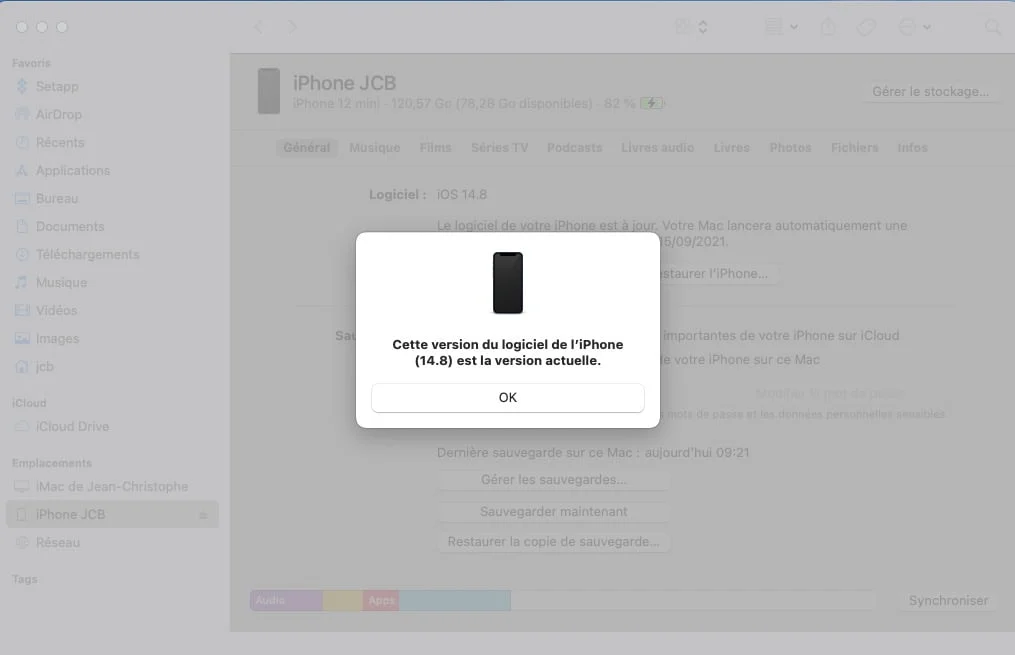Confirm the dialog with OK
The image size is (1015, 655).
click(x=508, y=397)
